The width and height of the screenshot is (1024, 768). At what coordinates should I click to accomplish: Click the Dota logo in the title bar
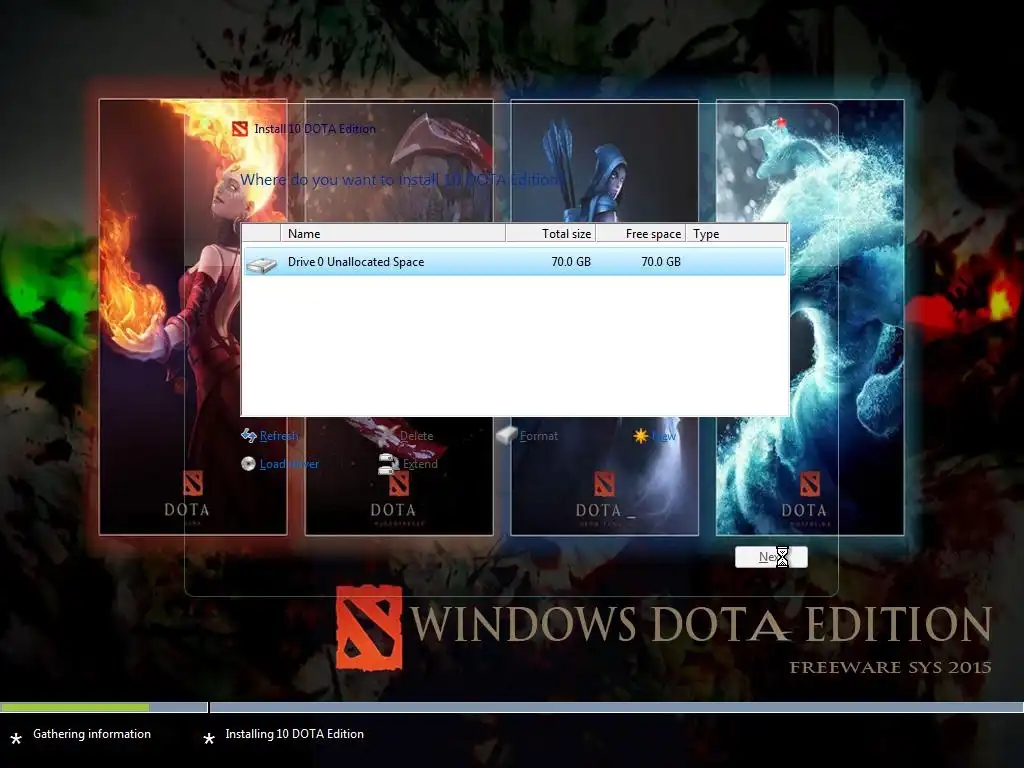click(240, 129)
